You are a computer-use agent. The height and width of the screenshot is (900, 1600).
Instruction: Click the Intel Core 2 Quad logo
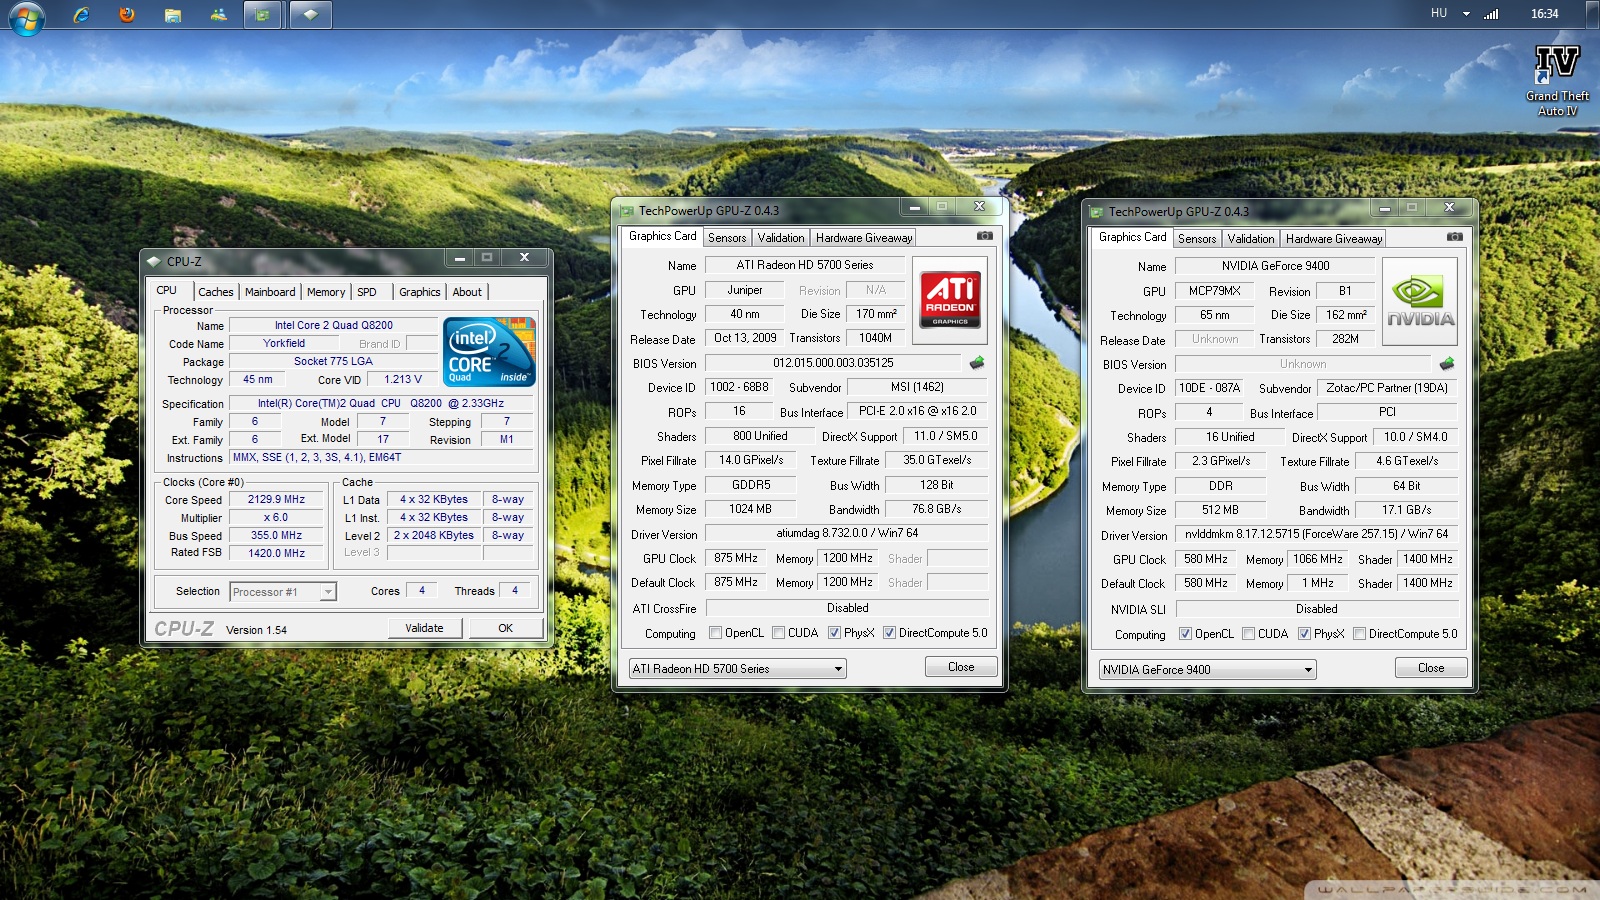[489, 352]
